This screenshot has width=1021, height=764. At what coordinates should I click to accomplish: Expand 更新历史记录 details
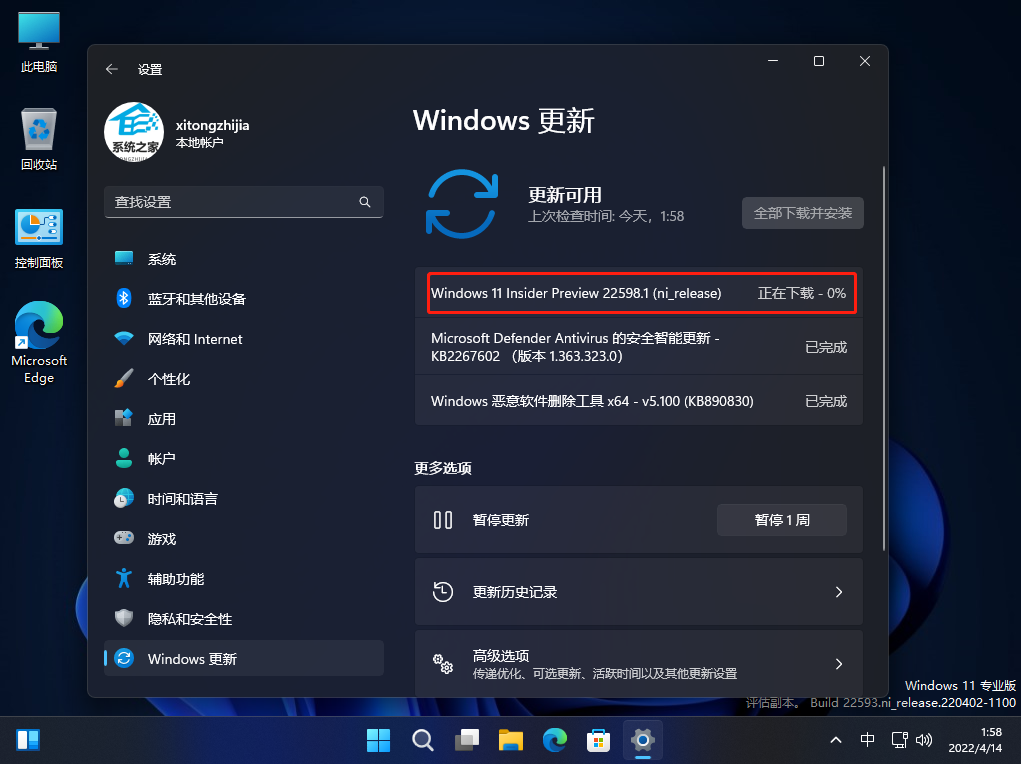839,591
